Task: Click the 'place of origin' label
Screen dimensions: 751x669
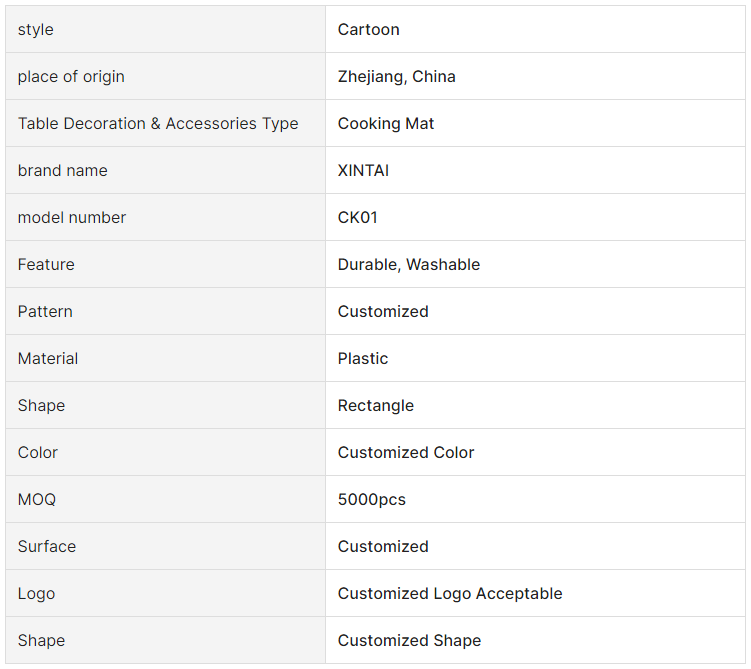Action: click(x=71, y=77)
